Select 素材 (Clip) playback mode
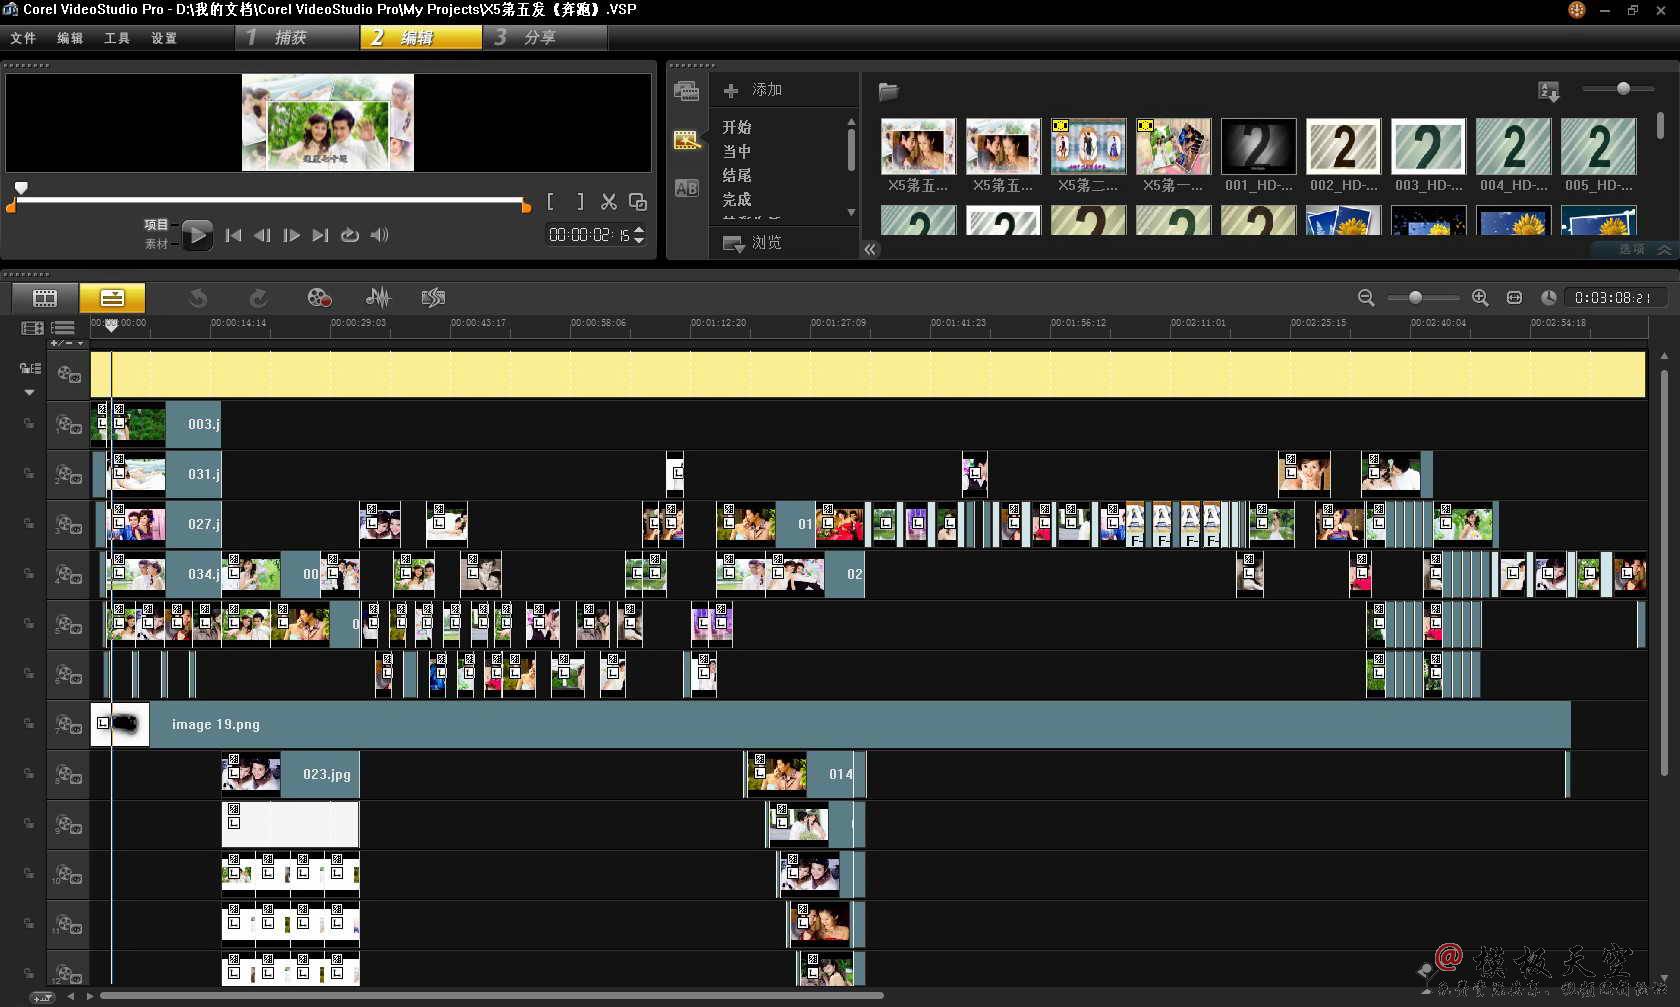1680x1007 pixels. click(157, 244)
